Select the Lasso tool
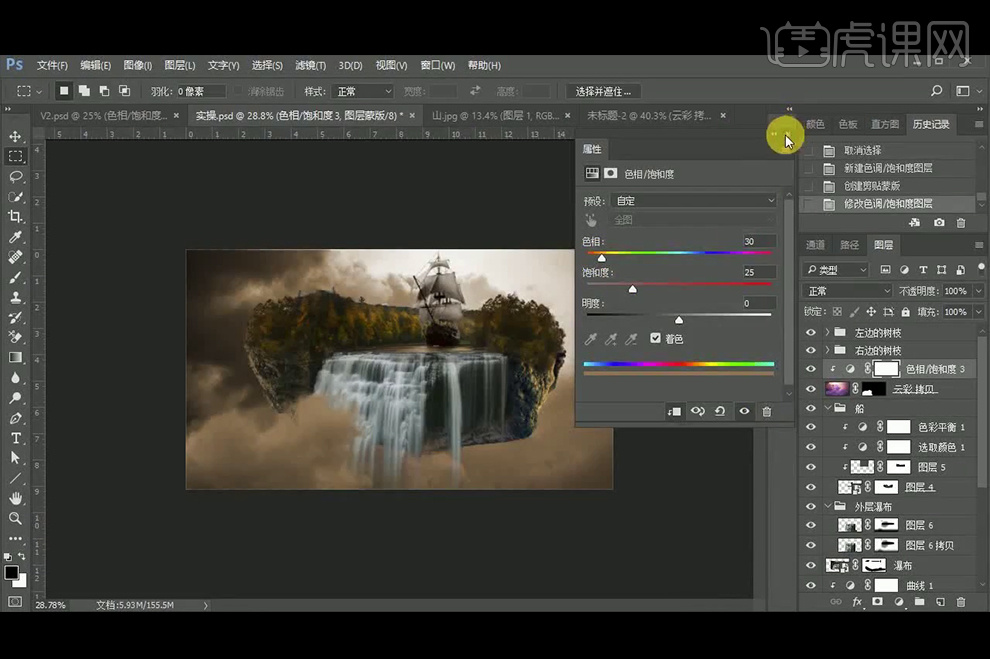 15,176
